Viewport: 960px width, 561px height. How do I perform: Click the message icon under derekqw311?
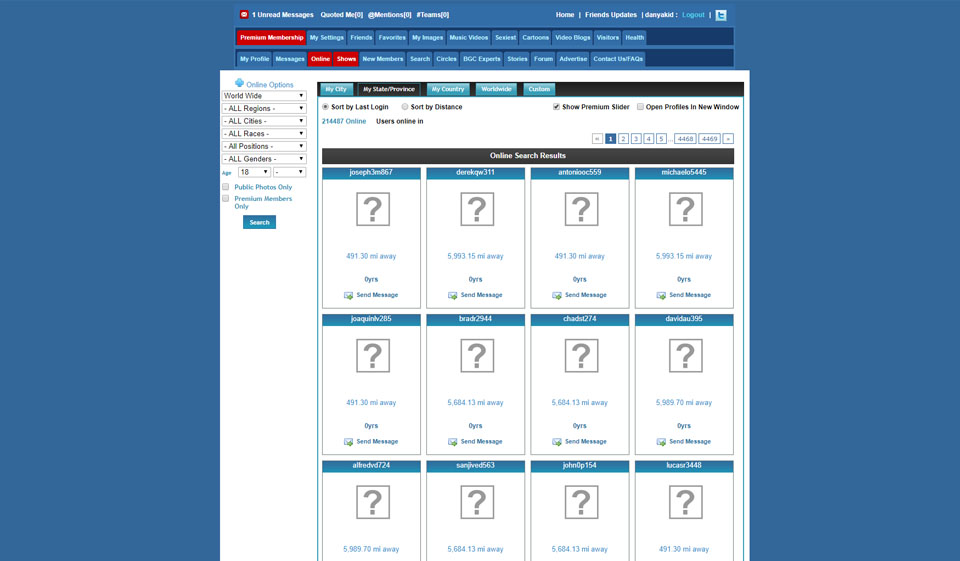453,295
